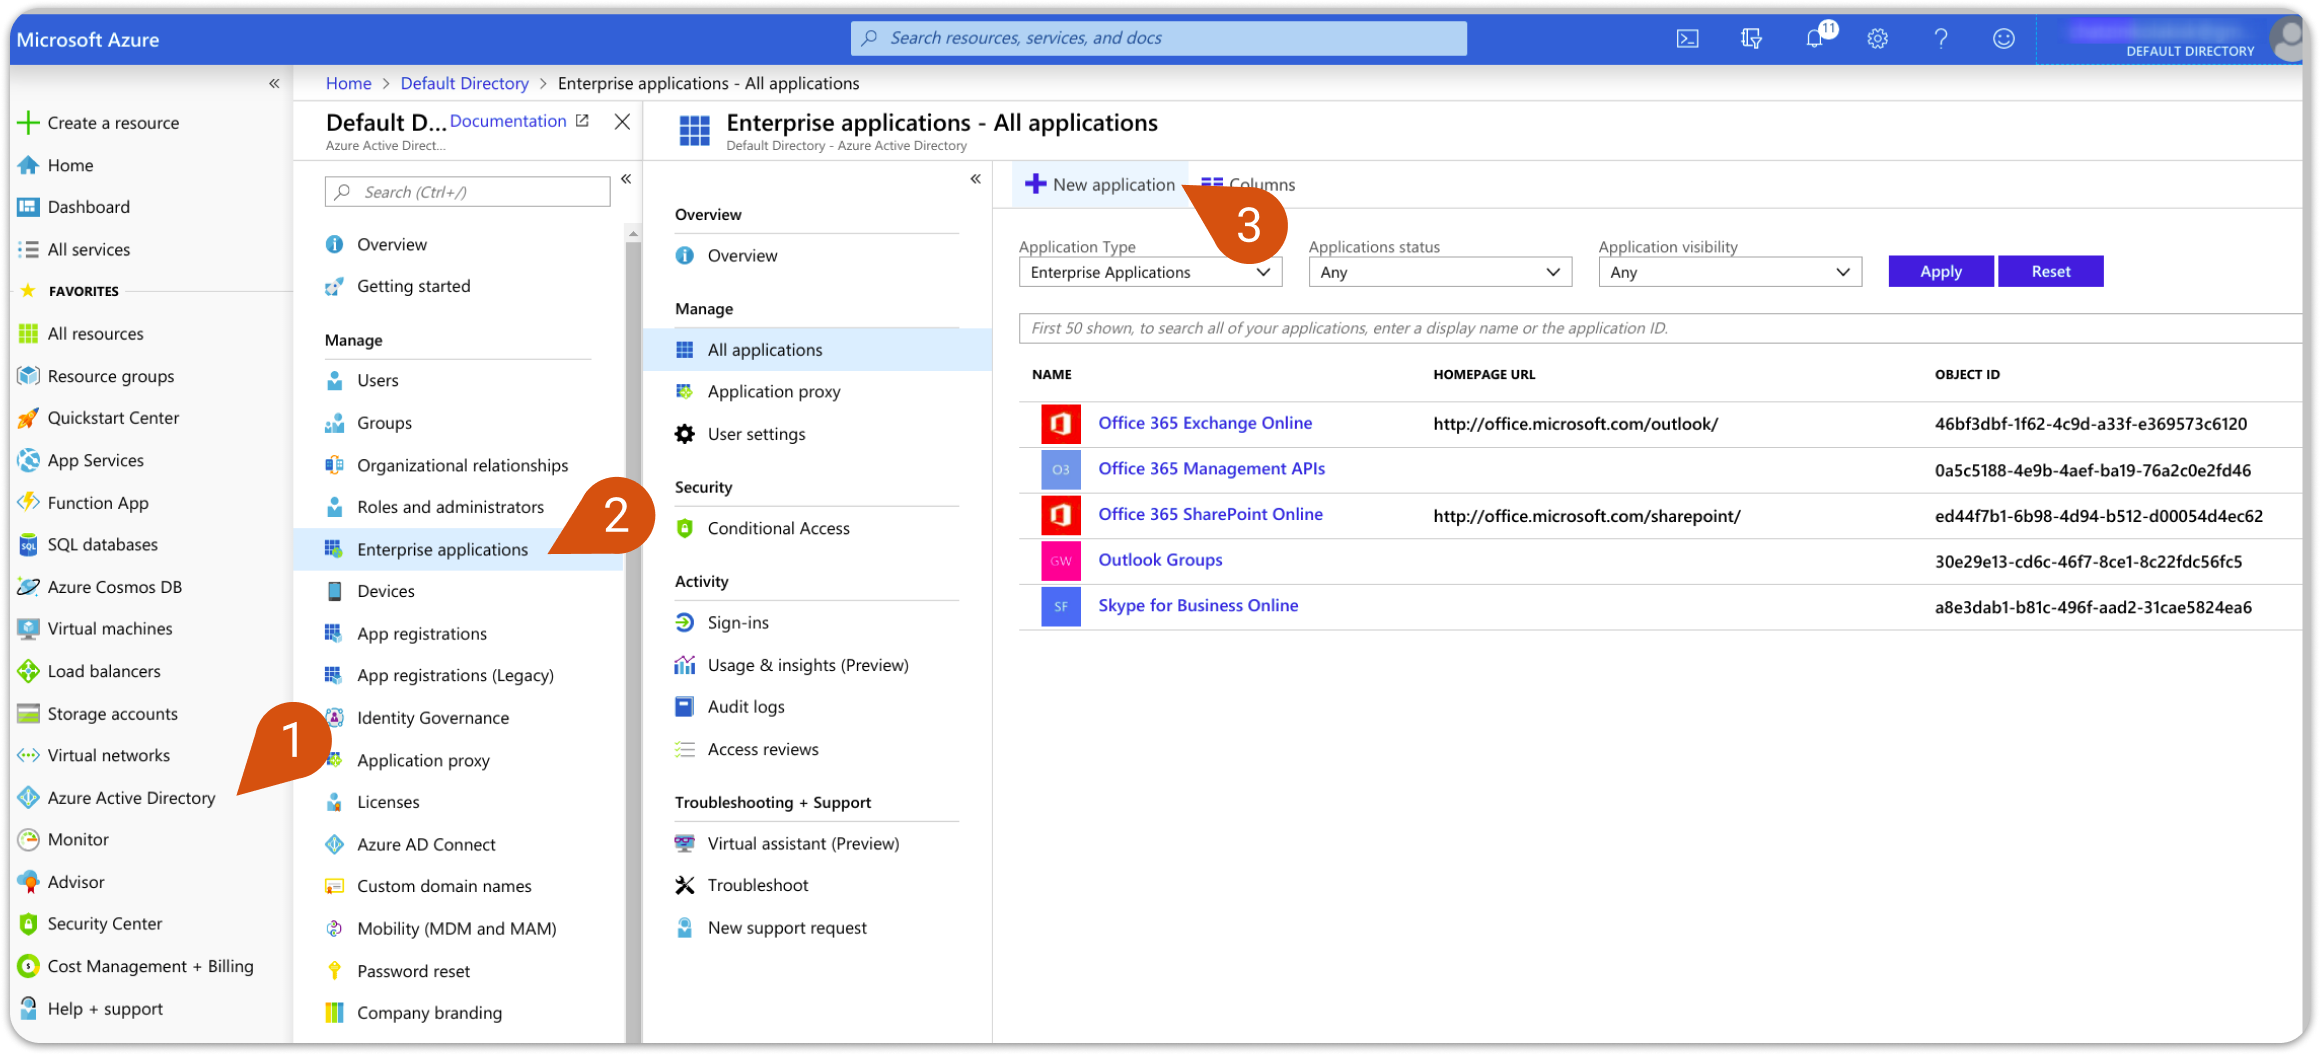Click the directory blade vertical scrollbar

(x=632, y=640)
